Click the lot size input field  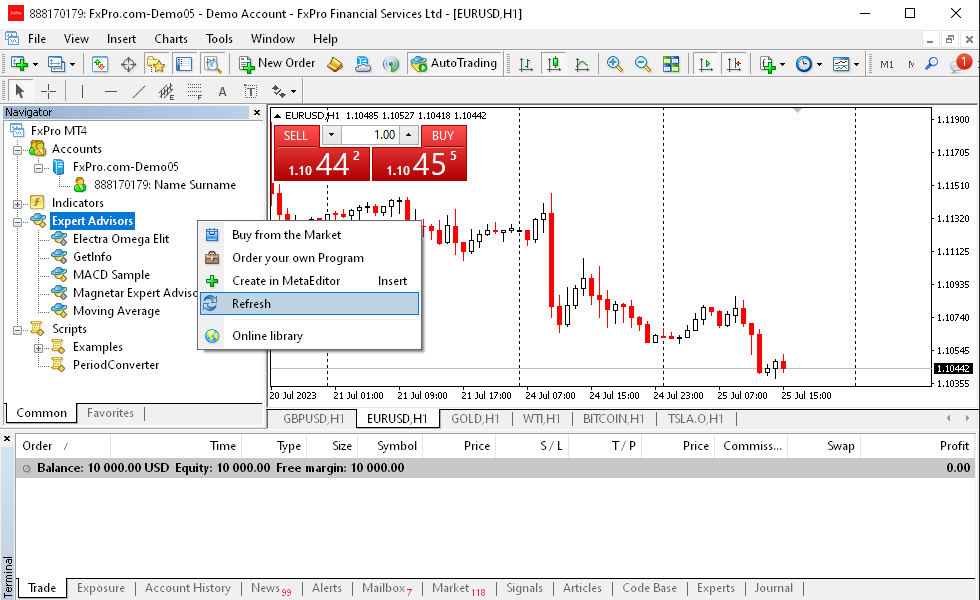[x=370, y=135]
